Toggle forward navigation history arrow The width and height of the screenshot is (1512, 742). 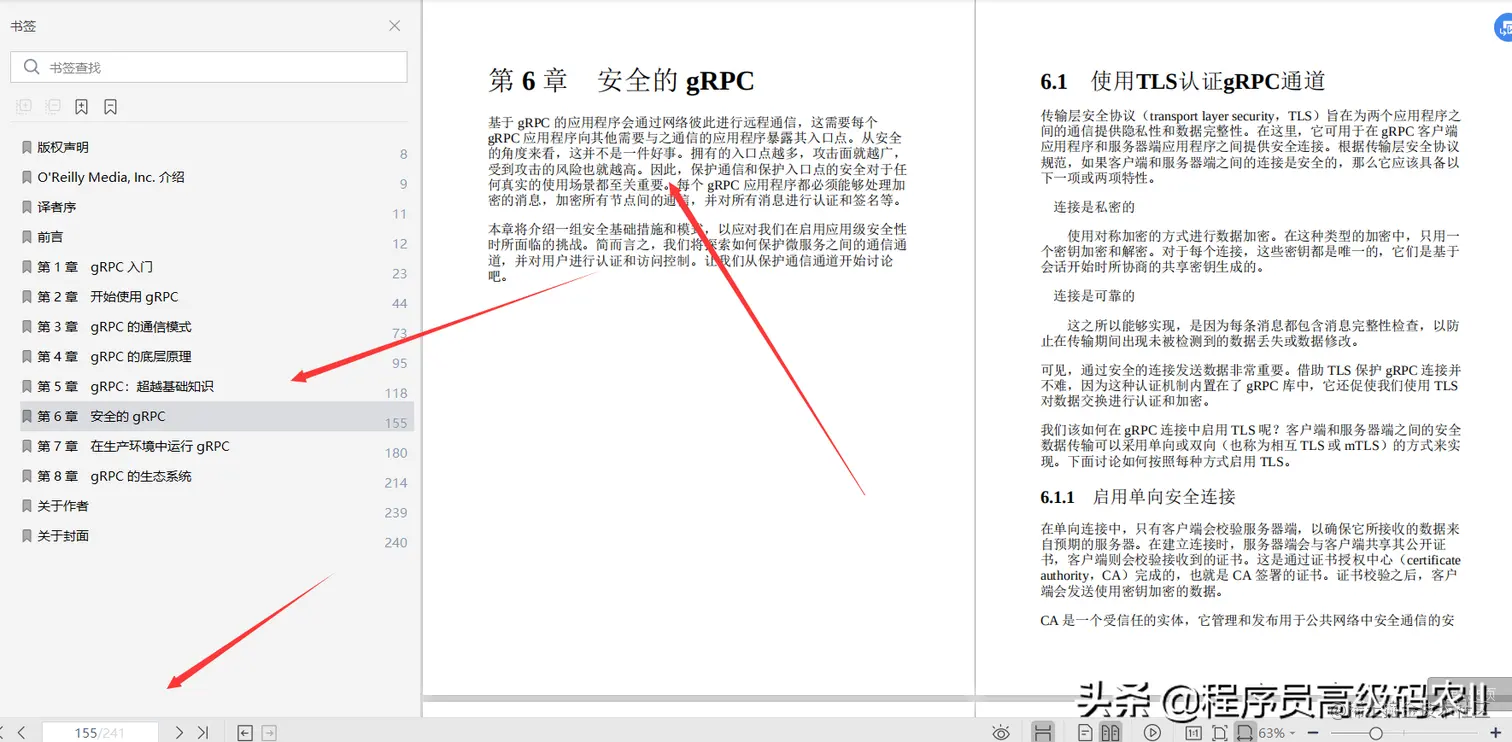(x=267, y=731)
